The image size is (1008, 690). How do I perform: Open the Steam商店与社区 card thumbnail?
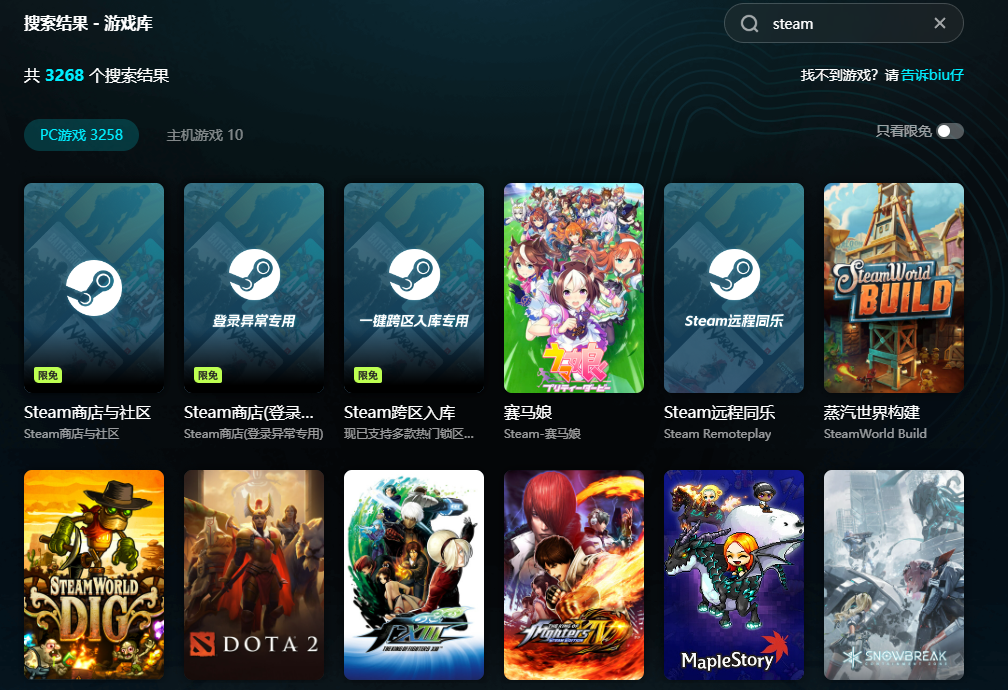(x=94, y=287)
